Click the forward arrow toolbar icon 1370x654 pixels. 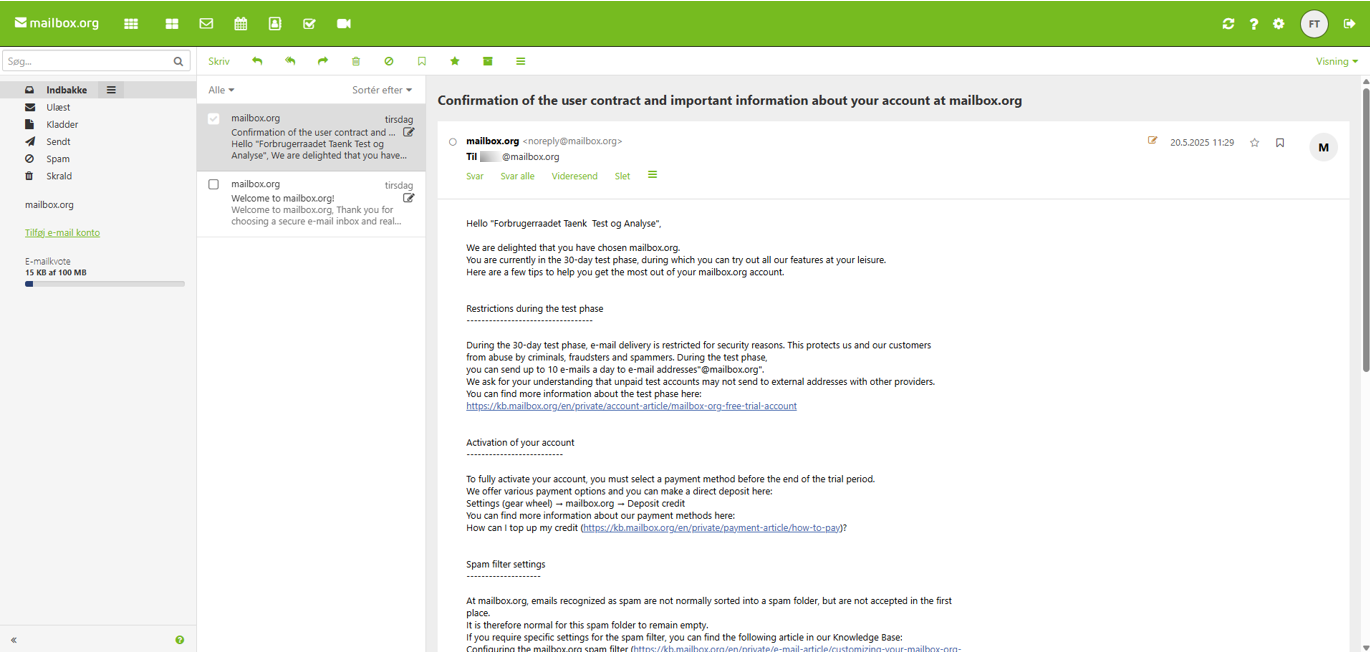tap(323, 61)
